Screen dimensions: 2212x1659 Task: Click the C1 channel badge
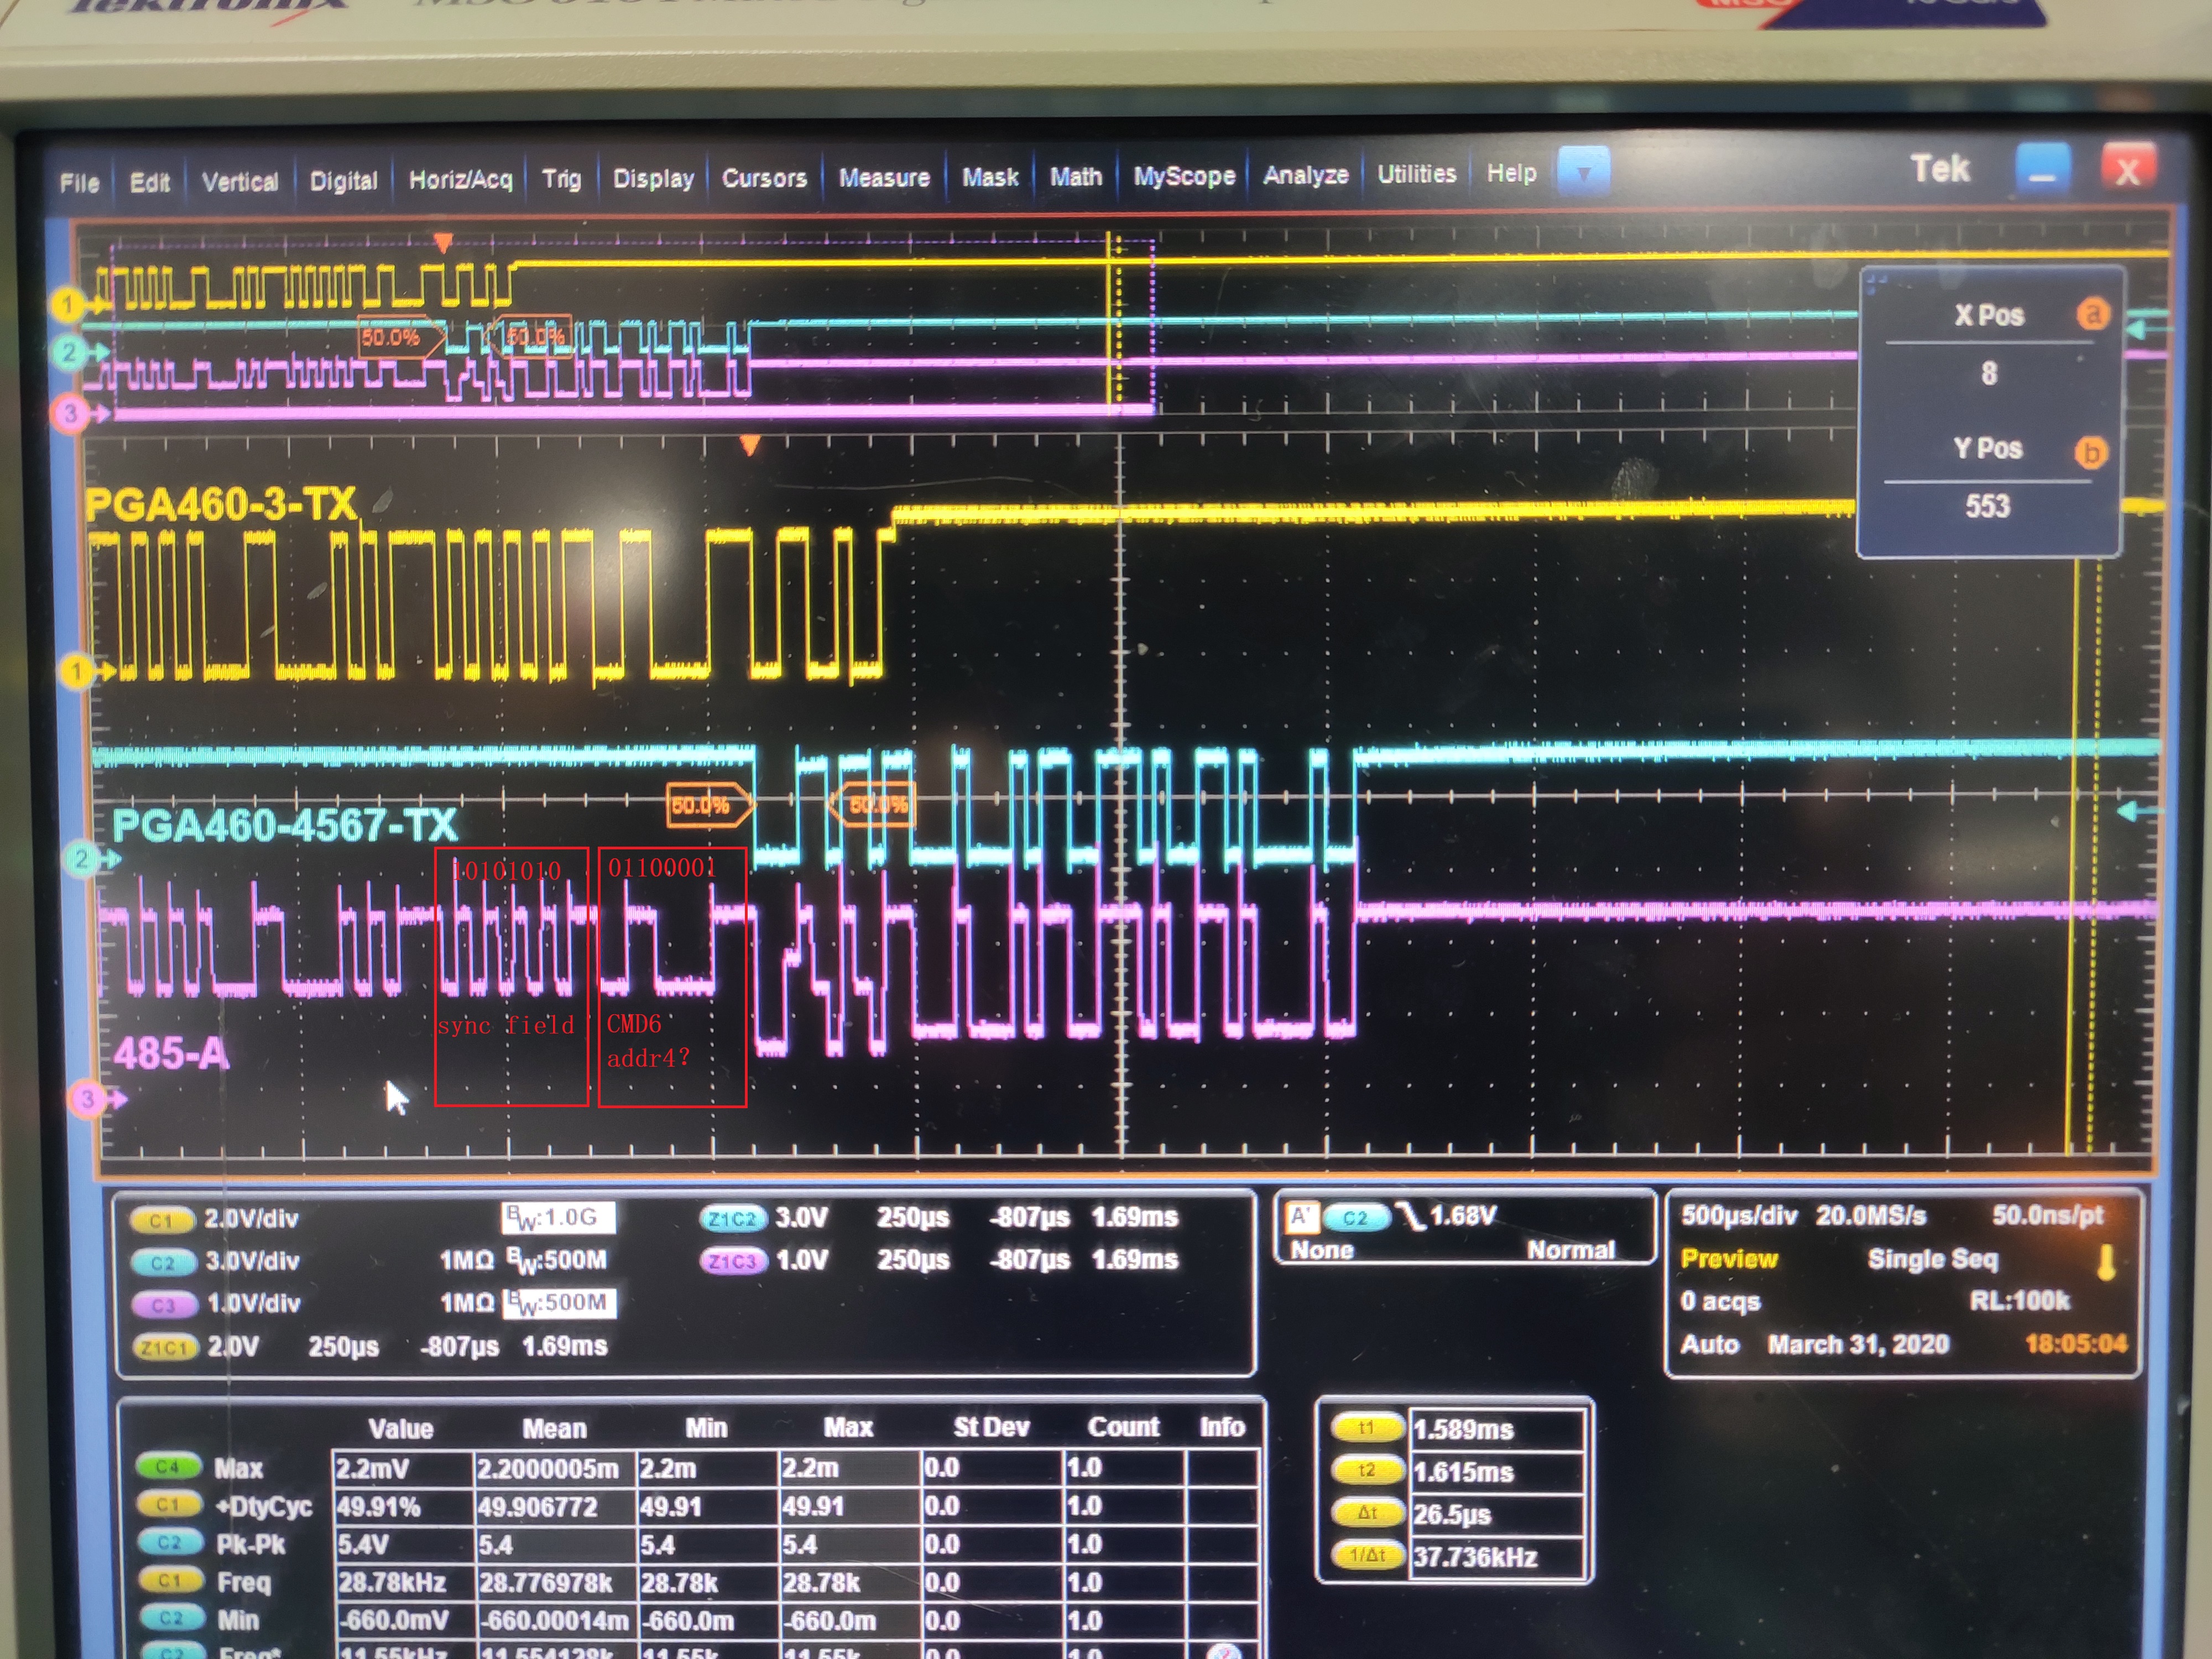pos(162,1220)
